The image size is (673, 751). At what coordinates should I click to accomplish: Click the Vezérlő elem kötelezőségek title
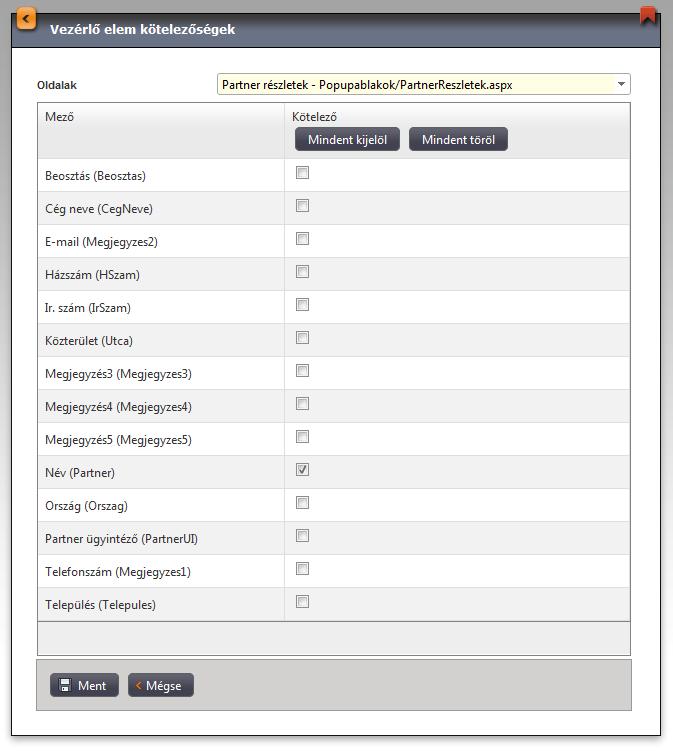(x=143, y=30)
